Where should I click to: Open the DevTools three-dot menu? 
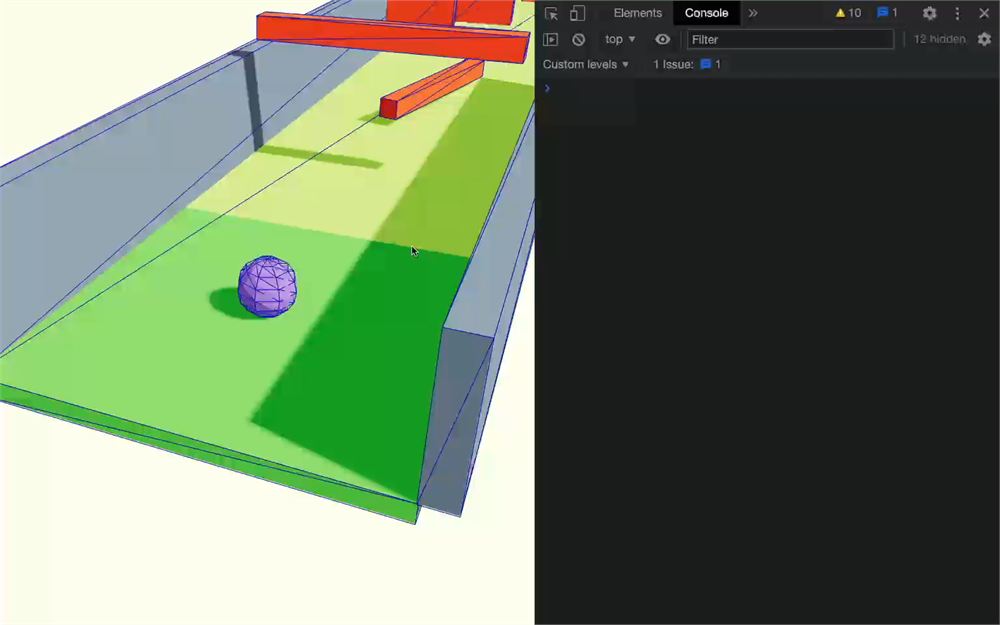tap(957, 13)
